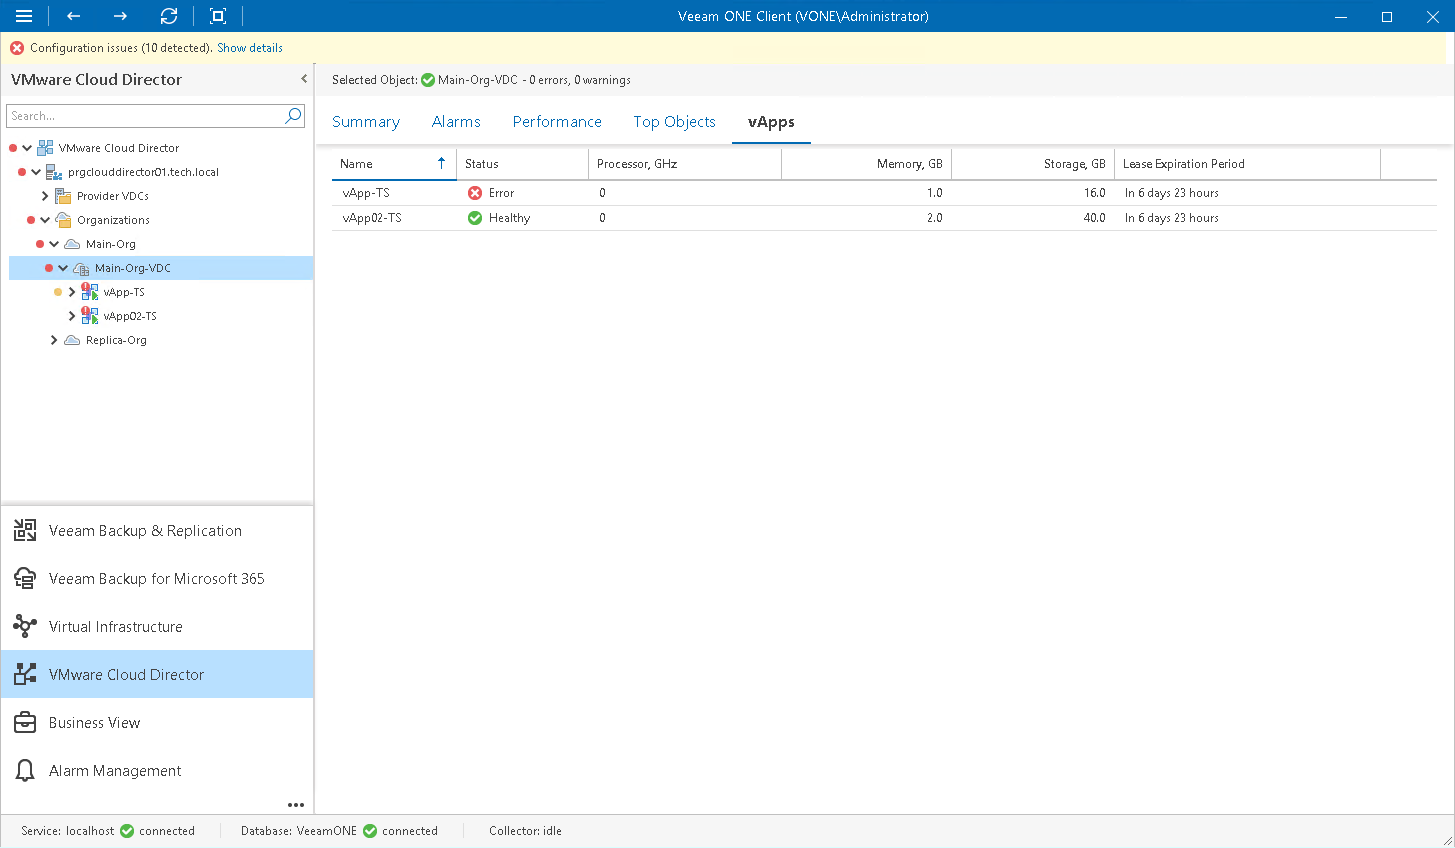
Task: Click the Organizations folder icon
Action: click(x=63, y=220)
